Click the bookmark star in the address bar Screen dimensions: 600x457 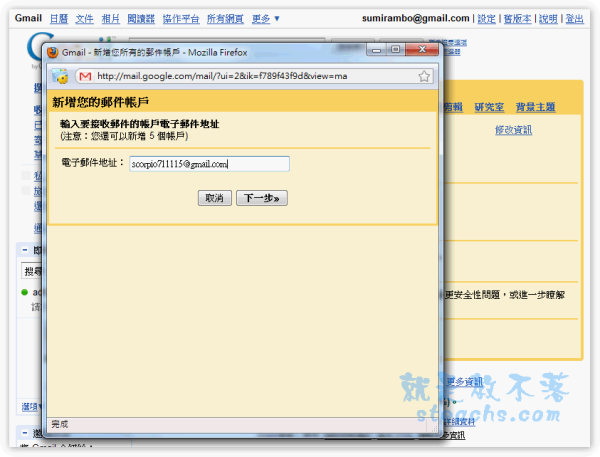424,76
